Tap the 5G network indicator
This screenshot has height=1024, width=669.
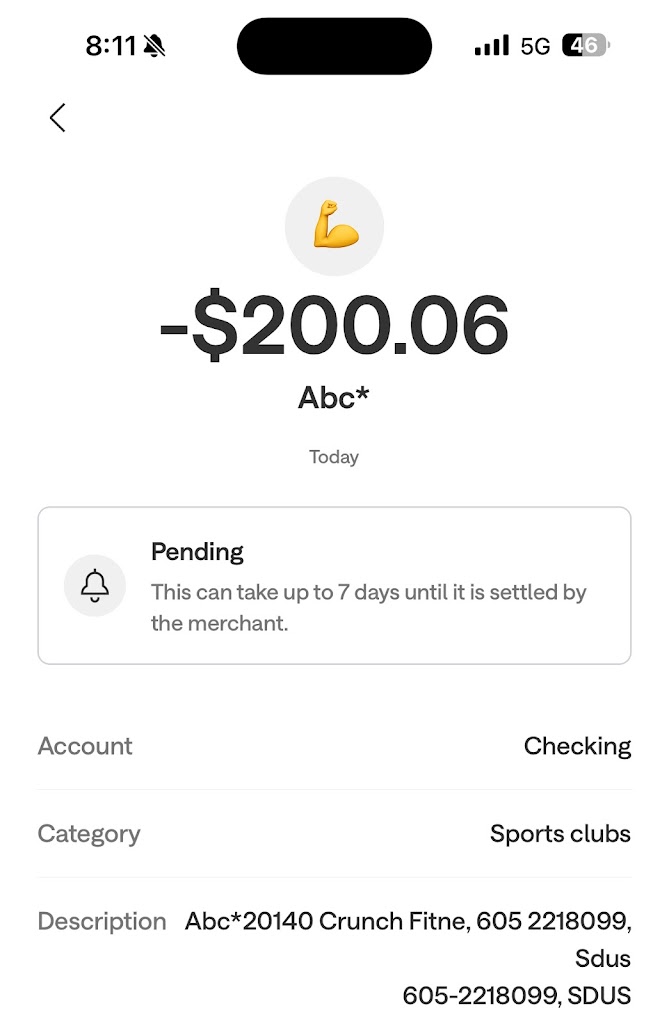(x=535, y=46)
